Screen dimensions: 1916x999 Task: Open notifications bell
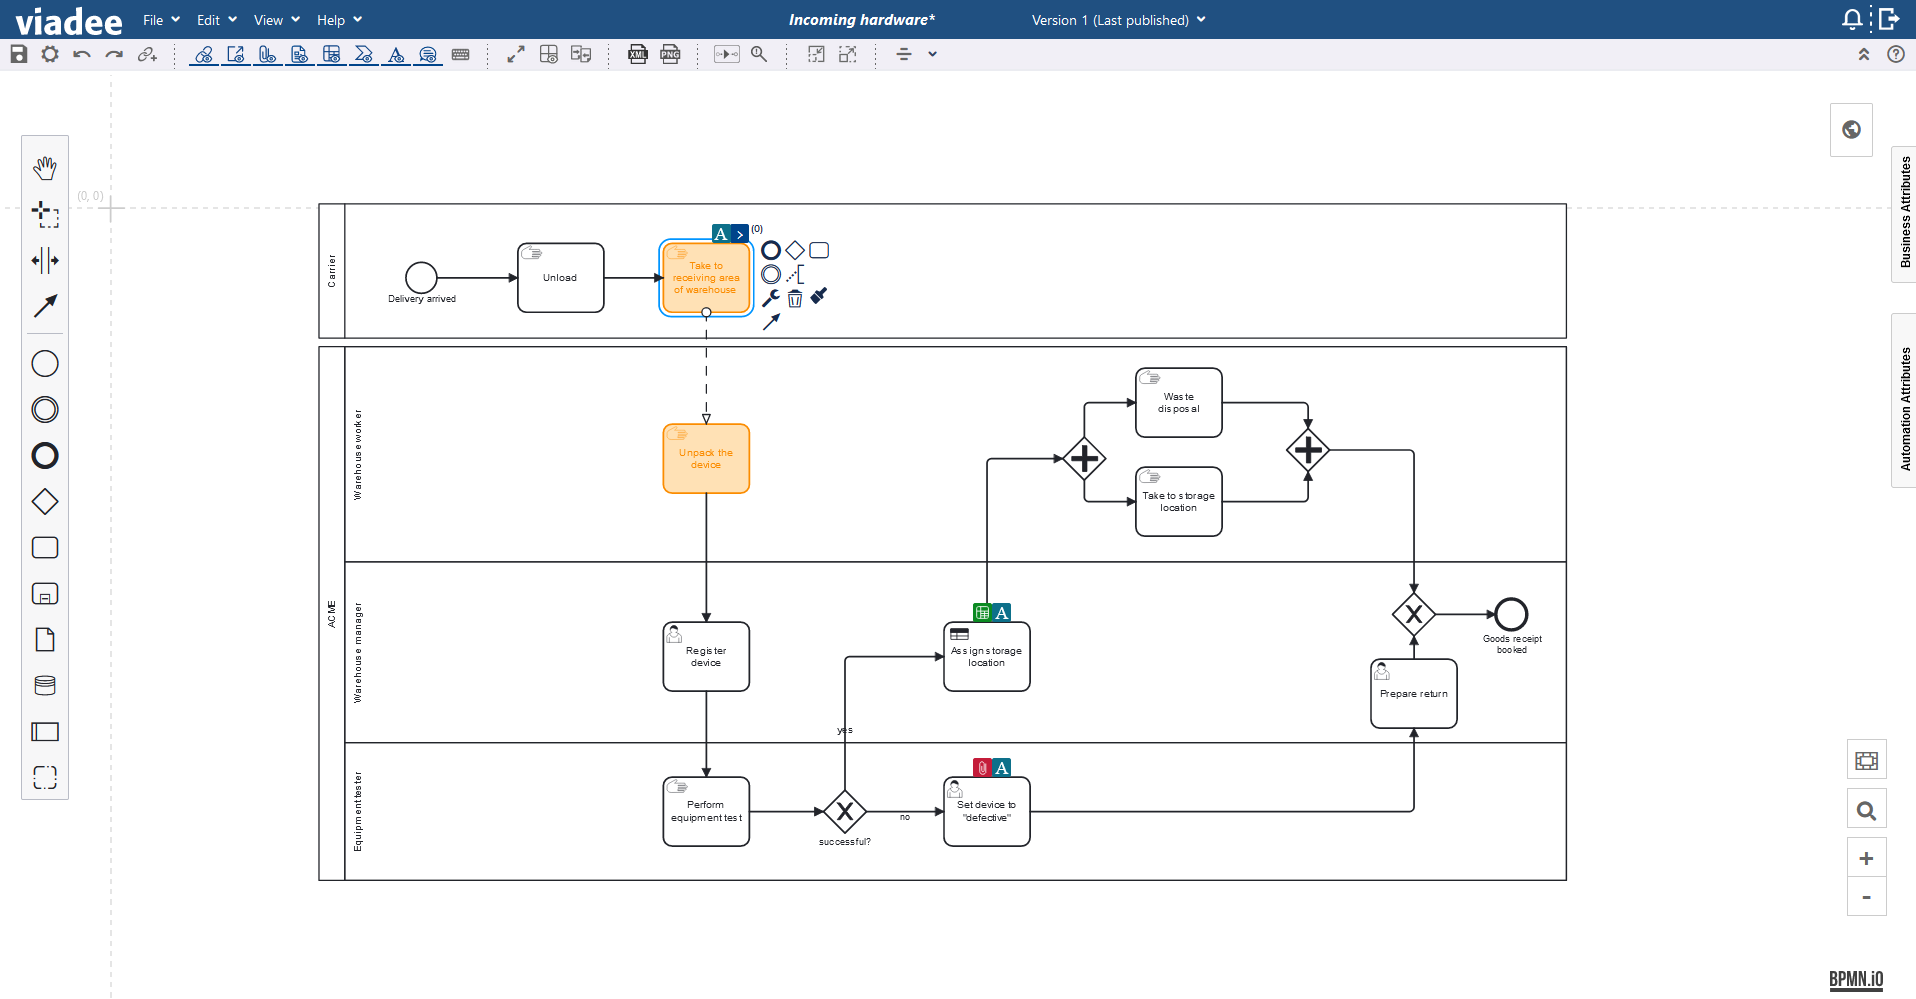point(1852,19)
